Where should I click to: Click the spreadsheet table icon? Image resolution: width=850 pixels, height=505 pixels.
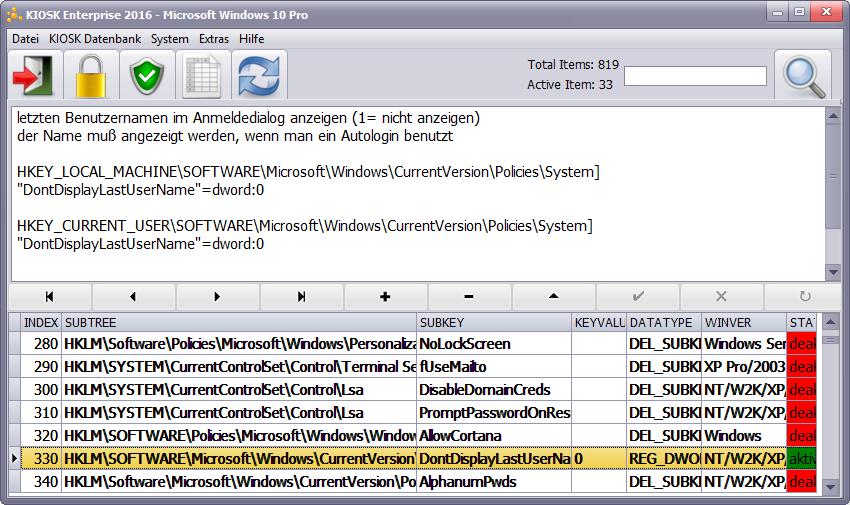click(203, 75)
